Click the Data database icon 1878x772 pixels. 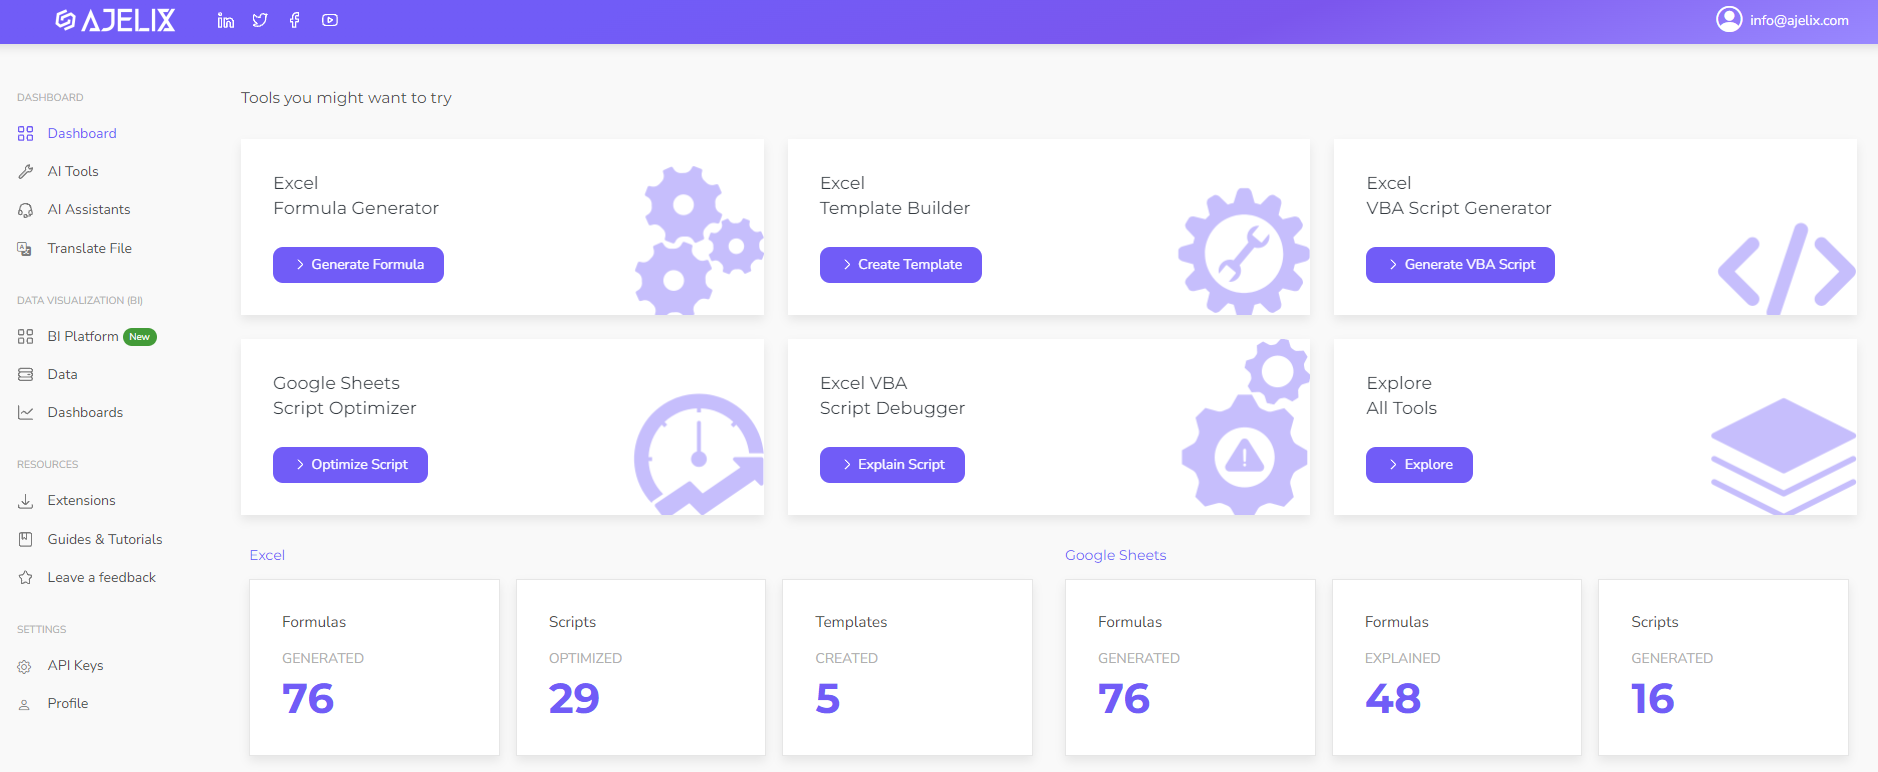tap(26, 375)
